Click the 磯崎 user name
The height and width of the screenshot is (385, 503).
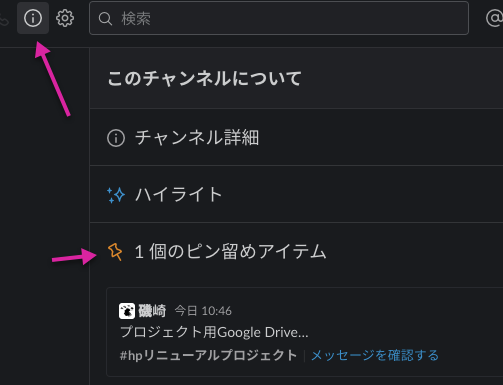click(x=152, y=311)
